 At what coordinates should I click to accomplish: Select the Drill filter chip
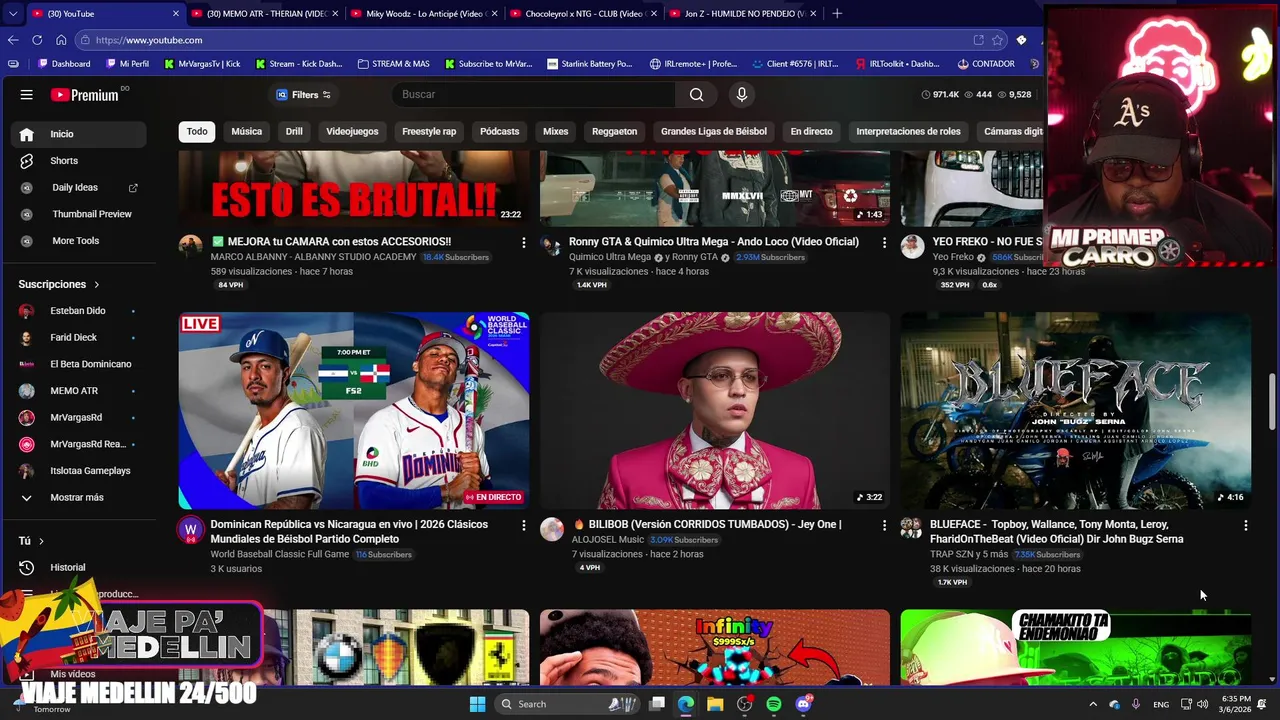pyautogui.click(x=294, y=131)
